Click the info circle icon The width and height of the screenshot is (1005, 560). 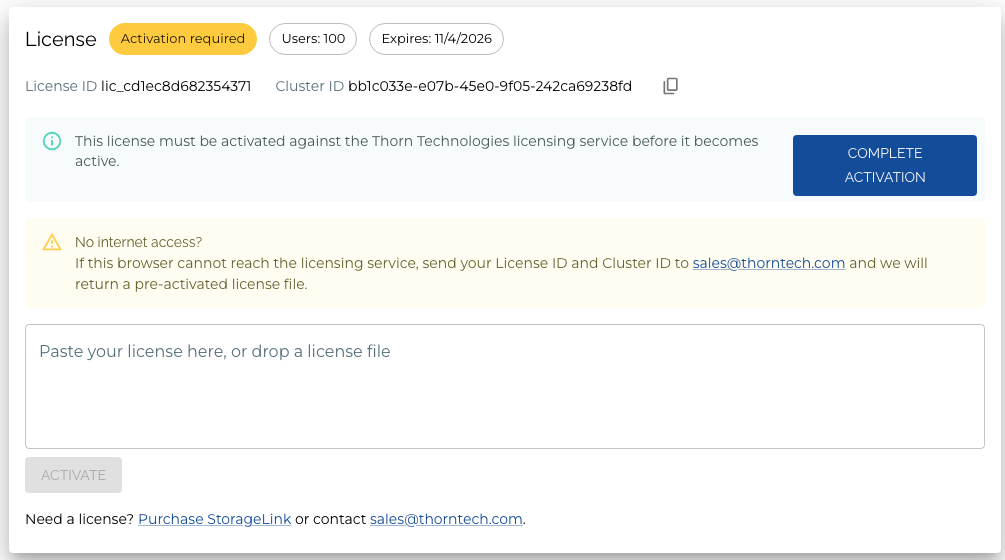coord(52,141)
